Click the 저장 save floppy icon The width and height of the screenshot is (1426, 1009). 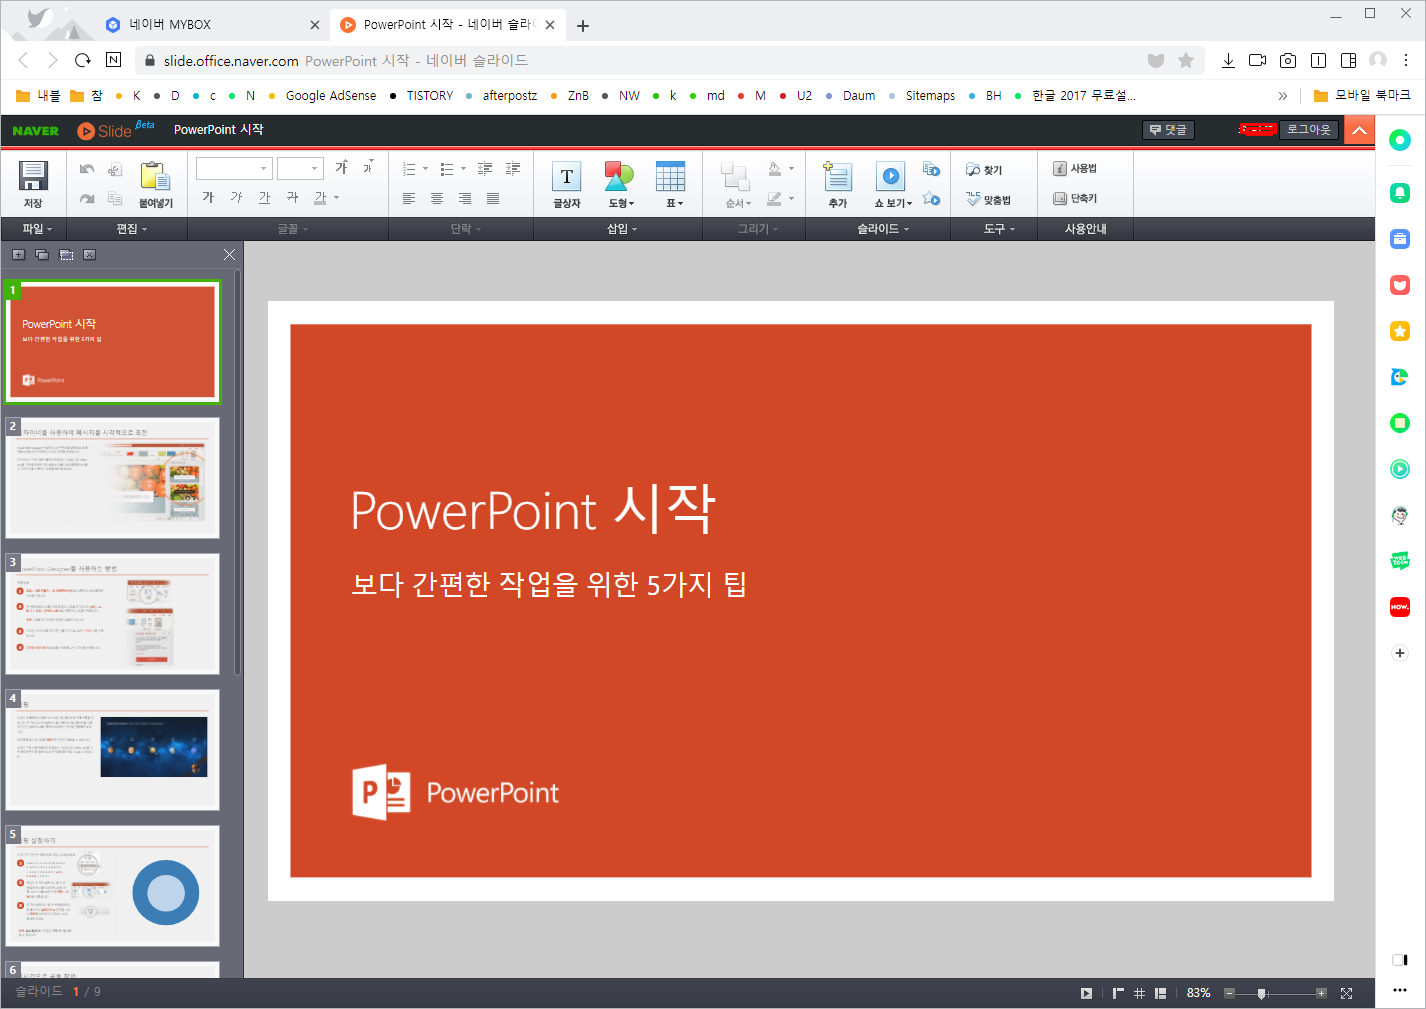pos(33,176)
